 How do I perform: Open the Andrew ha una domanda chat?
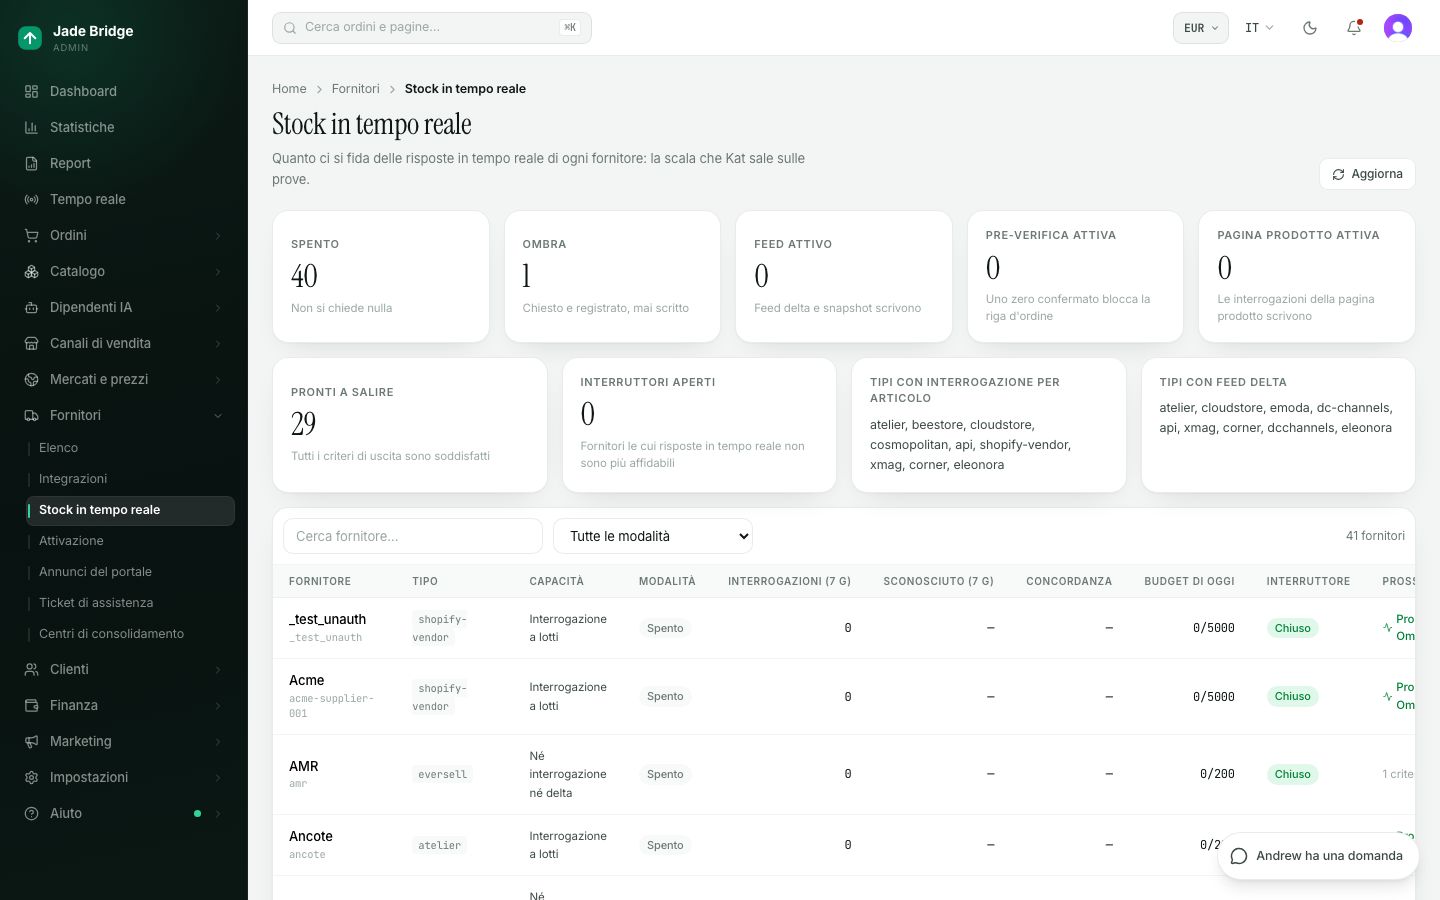[x=1318, y=856]
